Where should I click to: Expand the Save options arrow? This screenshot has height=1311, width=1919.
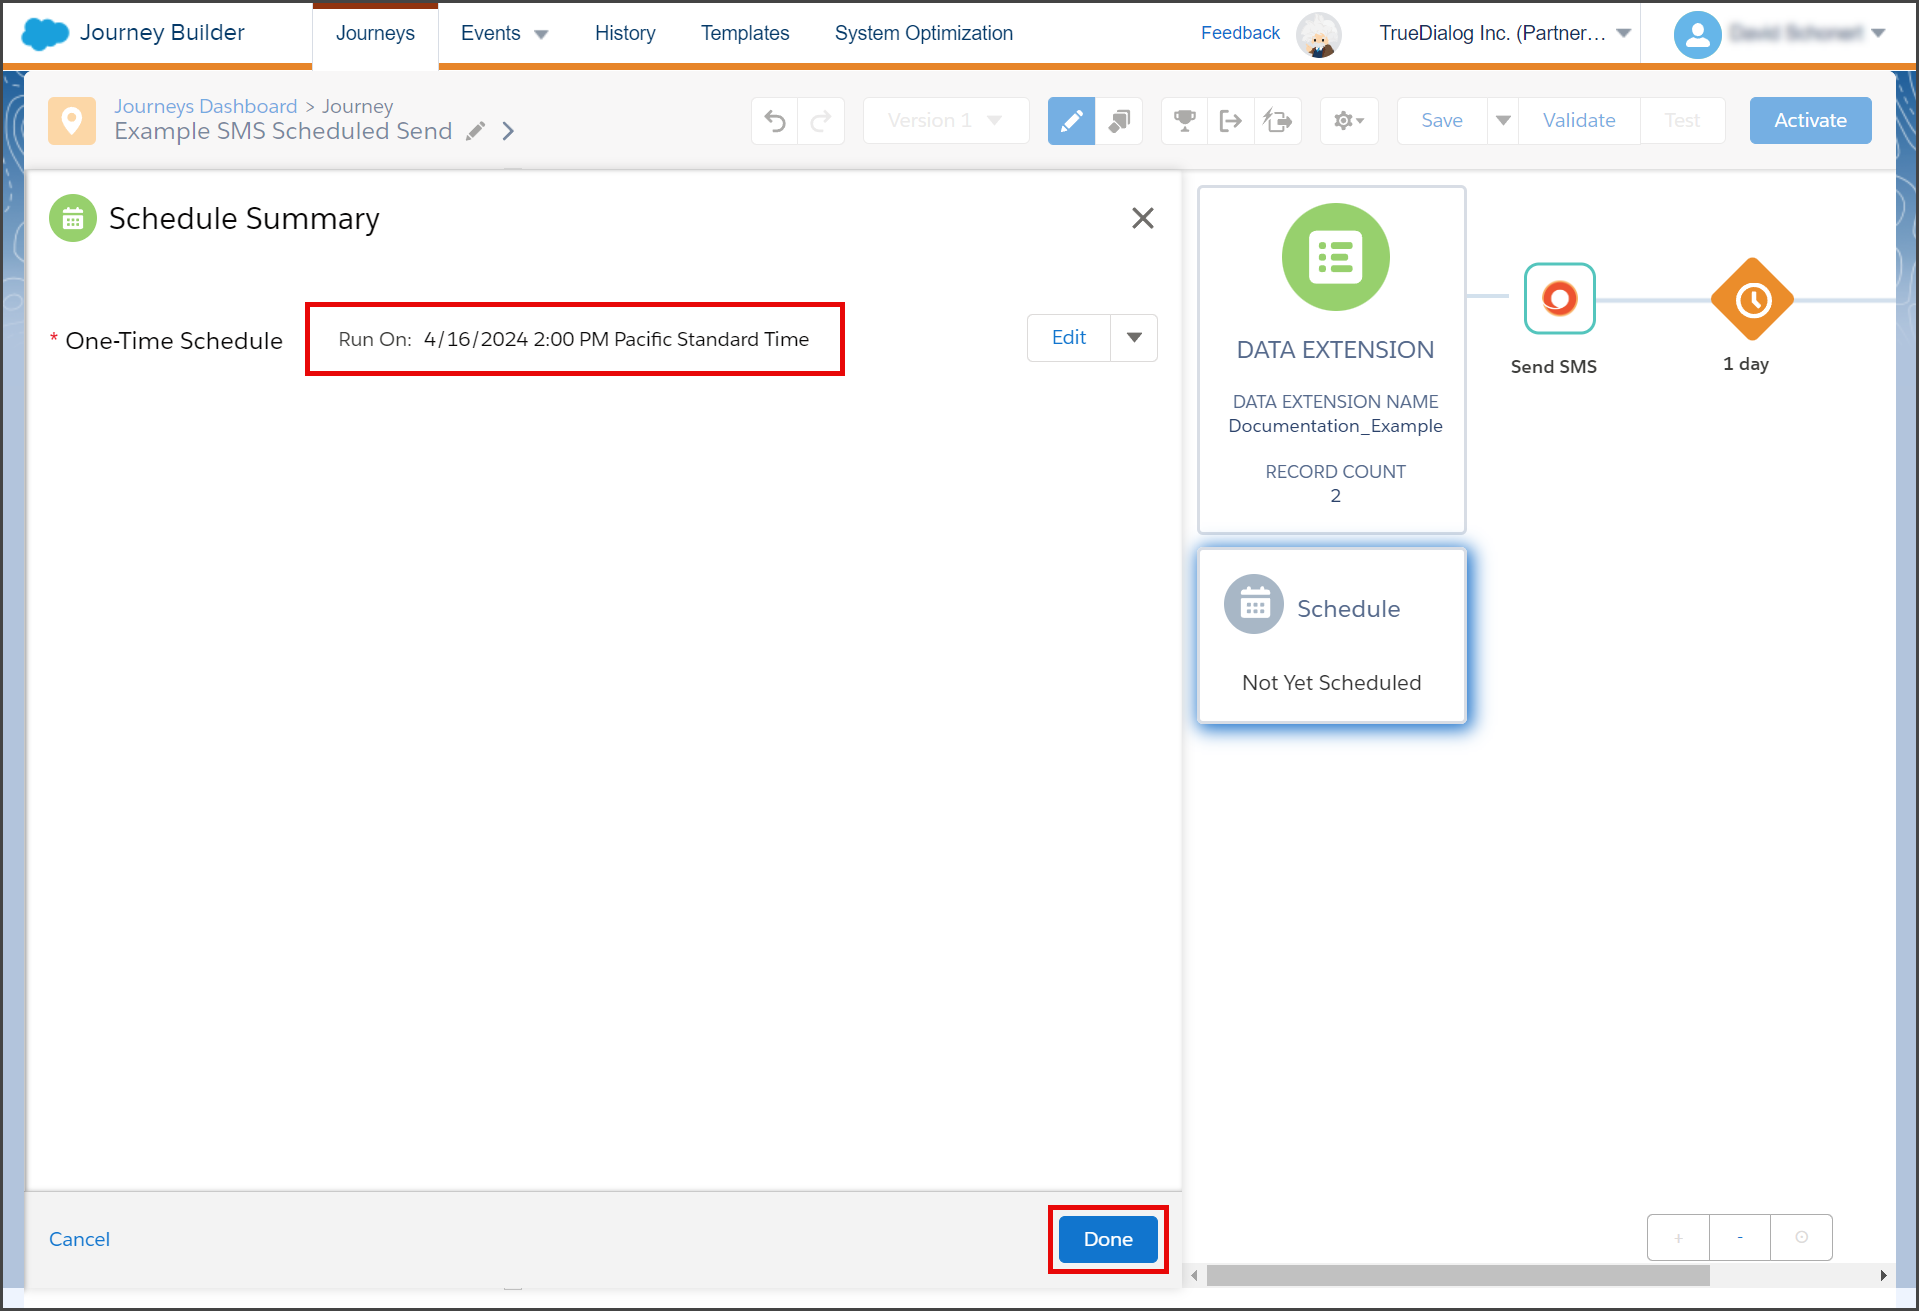point(1503,121)
